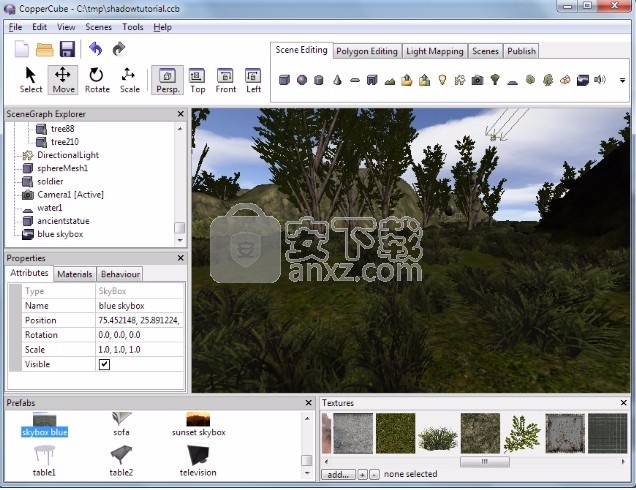Select Camera1 [Active] in SceneGraph Explorer

tap(69, 195)
